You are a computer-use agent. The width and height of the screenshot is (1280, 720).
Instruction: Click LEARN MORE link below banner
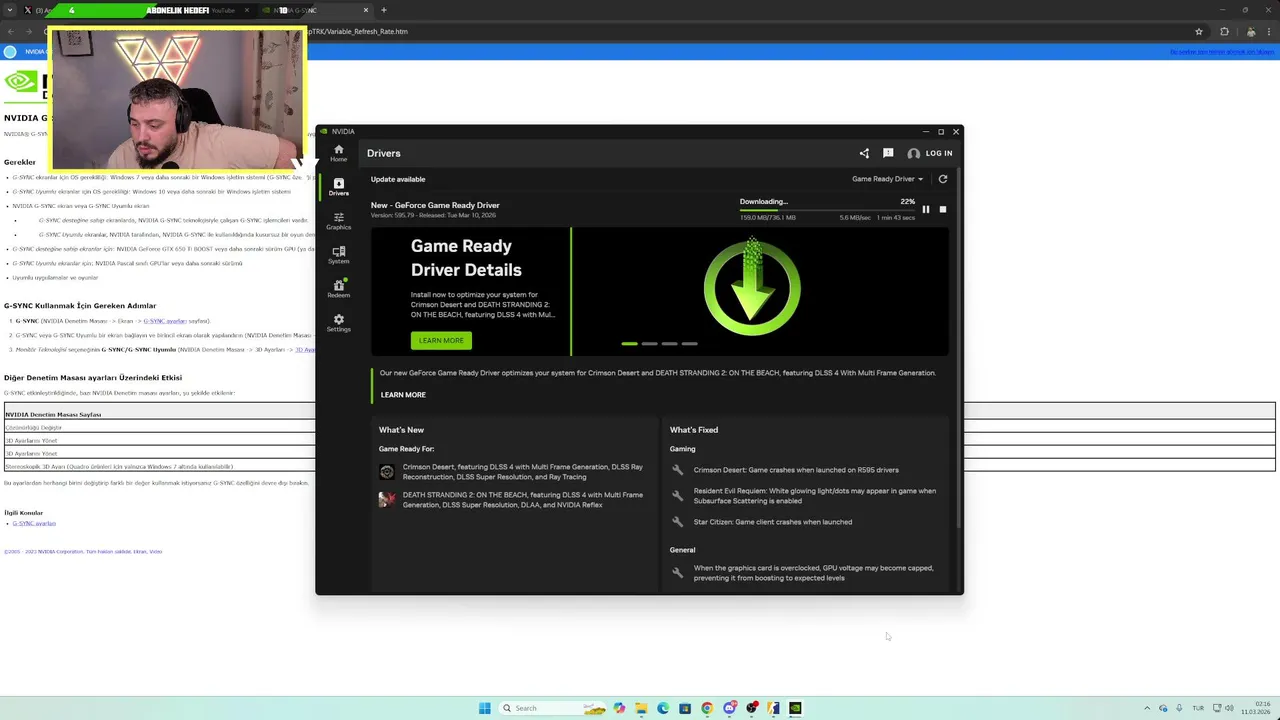pyautogui.click(x=403, y=395)
